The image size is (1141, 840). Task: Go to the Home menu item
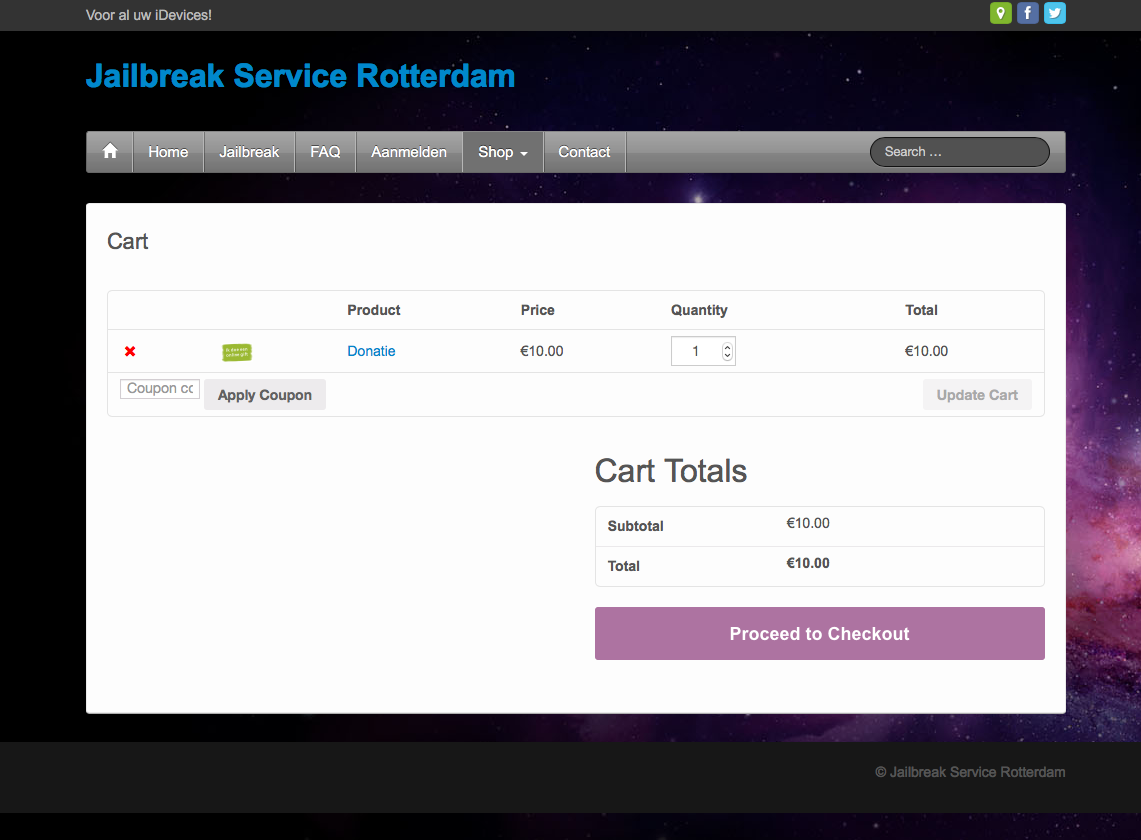[x=168, y=152]
